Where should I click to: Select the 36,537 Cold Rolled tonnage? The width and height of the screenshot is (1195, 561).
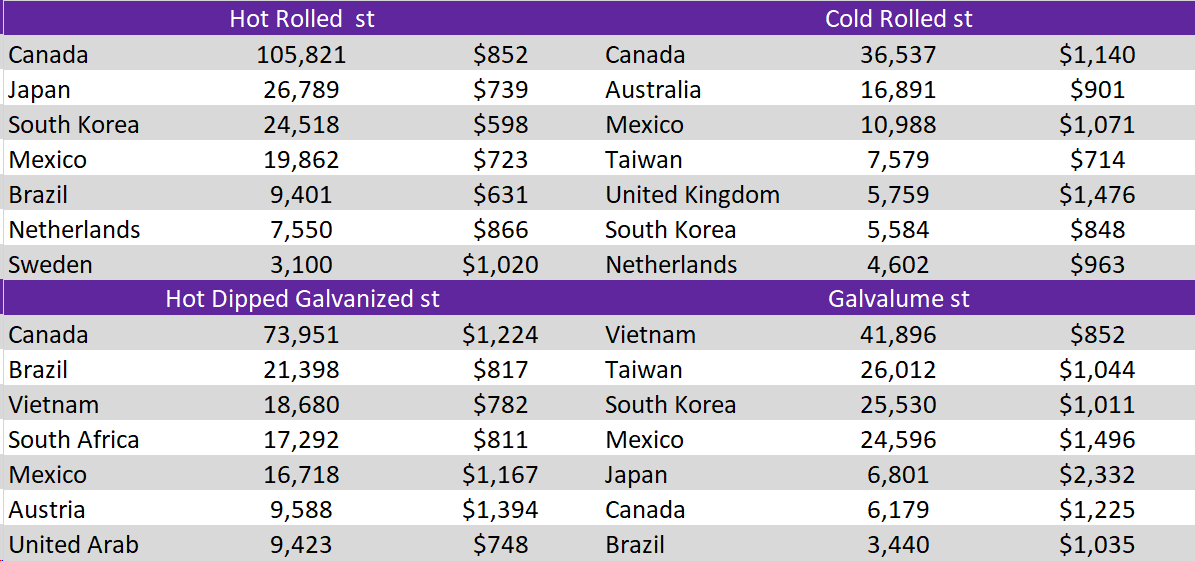coord(898,55)
